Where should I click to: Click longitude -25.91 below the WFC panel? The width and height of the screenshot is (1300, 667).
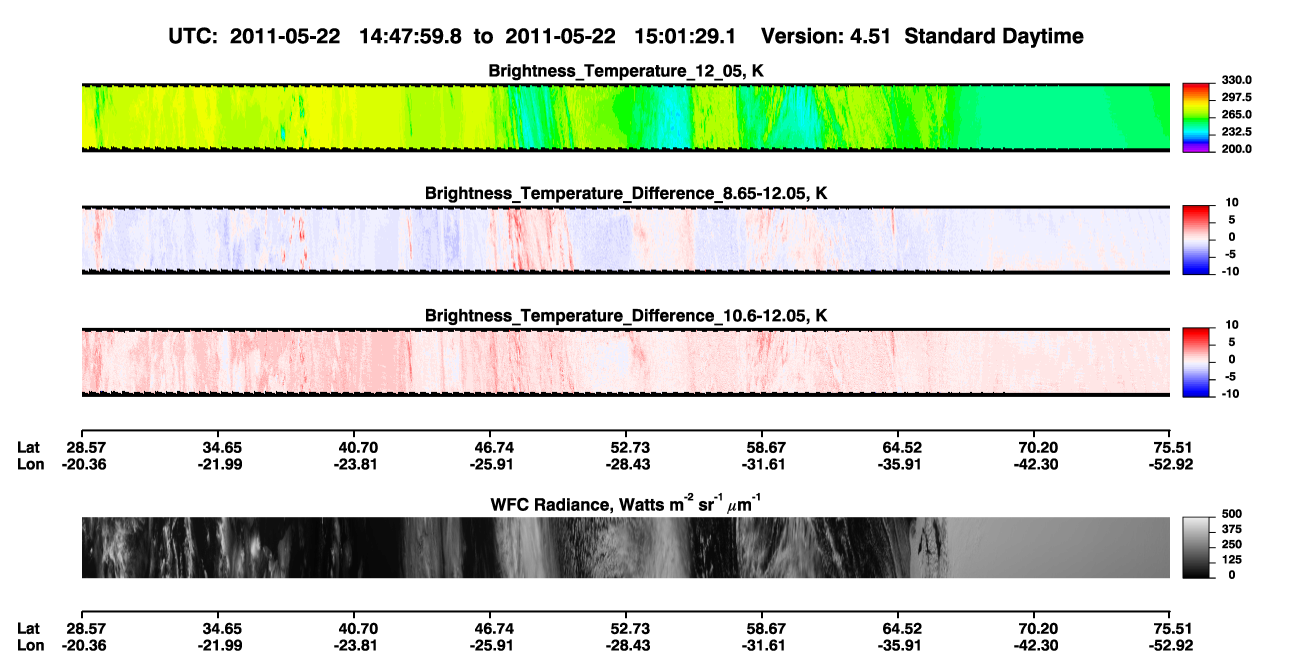(490, 644)
